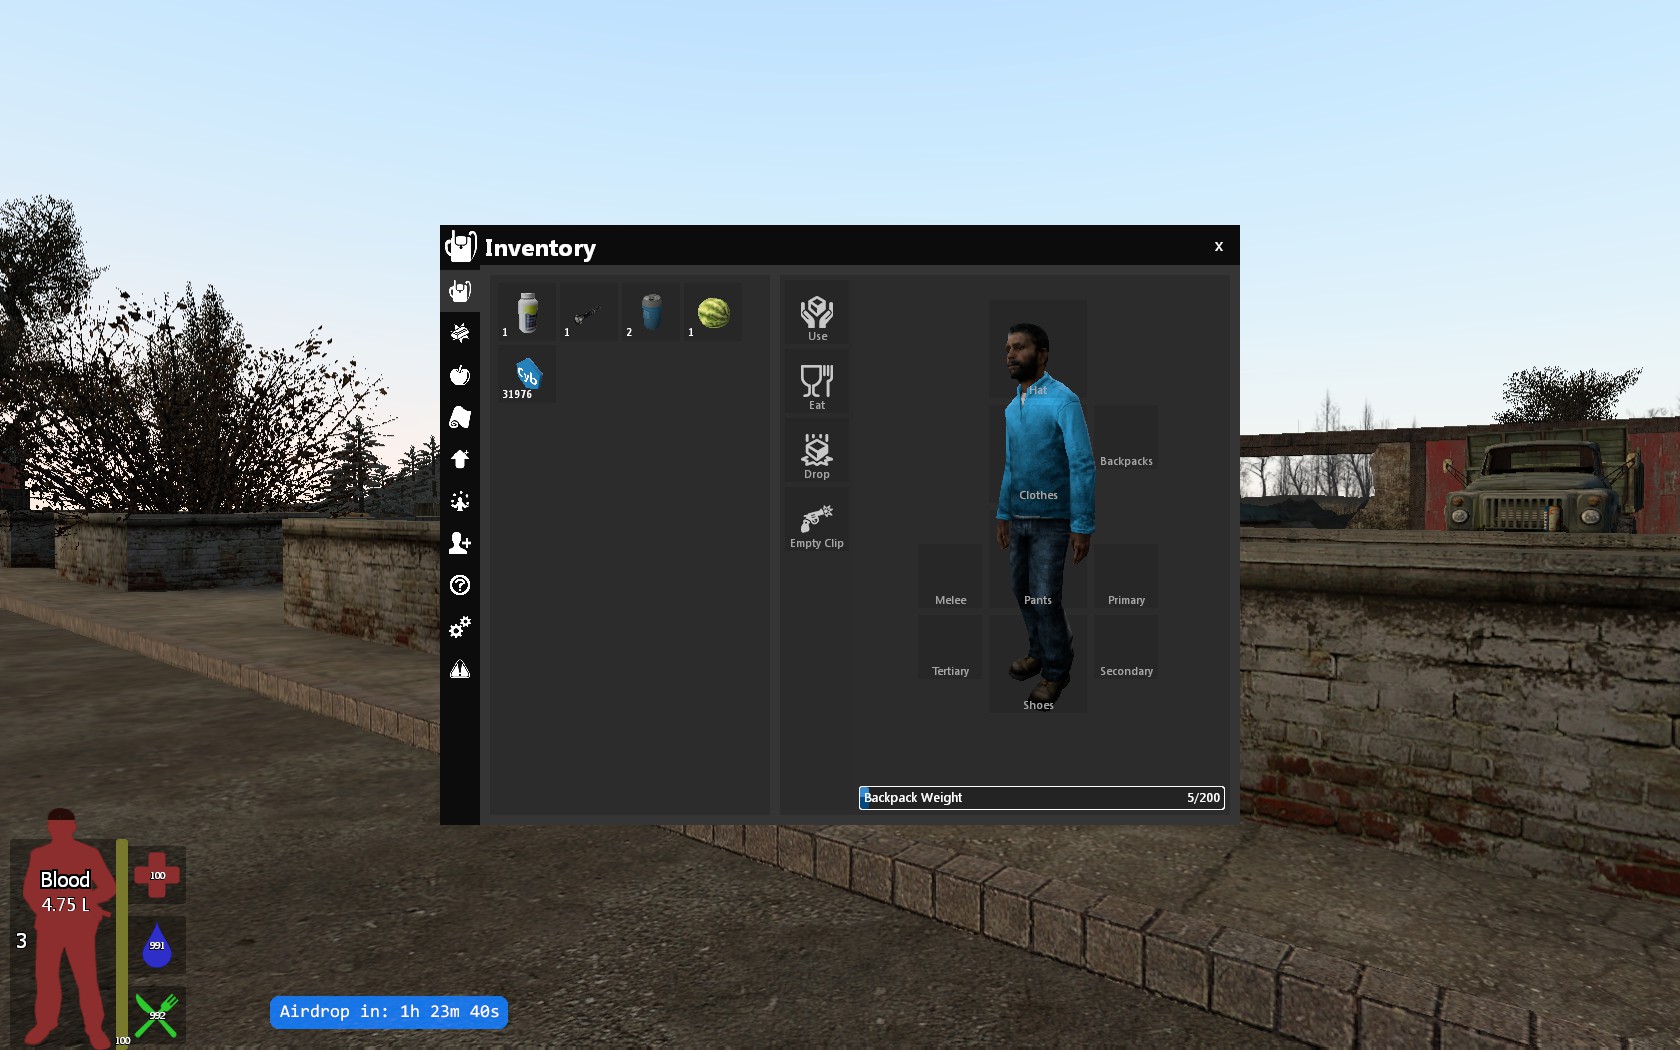Open the apple icon tab in sidebar

[460, 375]
